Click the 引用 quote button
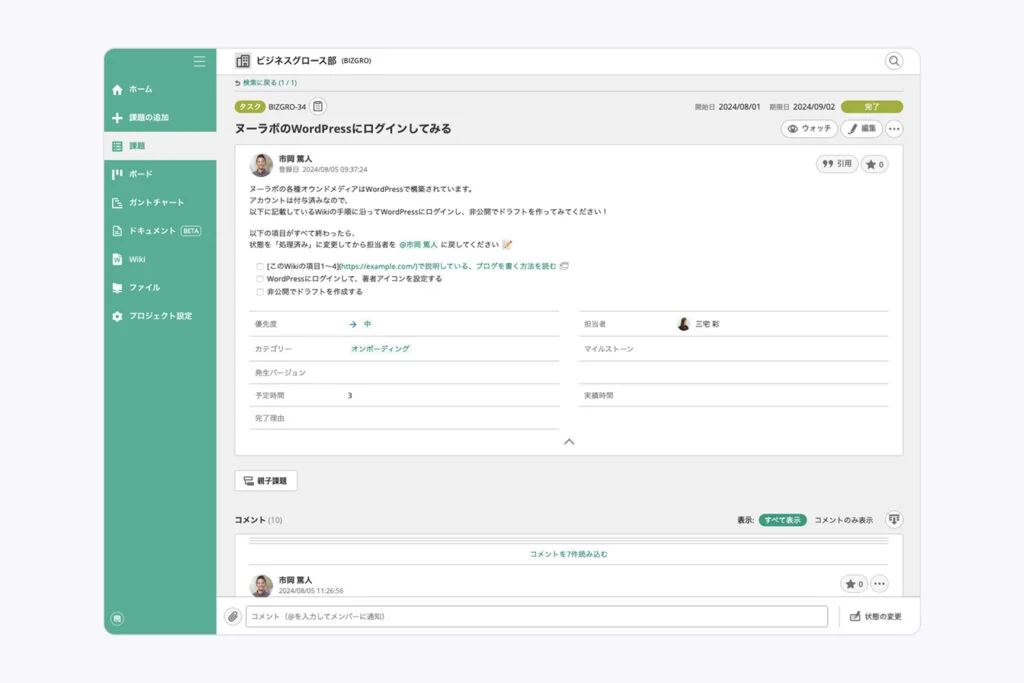The width and height of the screenshot is (1024, 683). pos(837,164)
